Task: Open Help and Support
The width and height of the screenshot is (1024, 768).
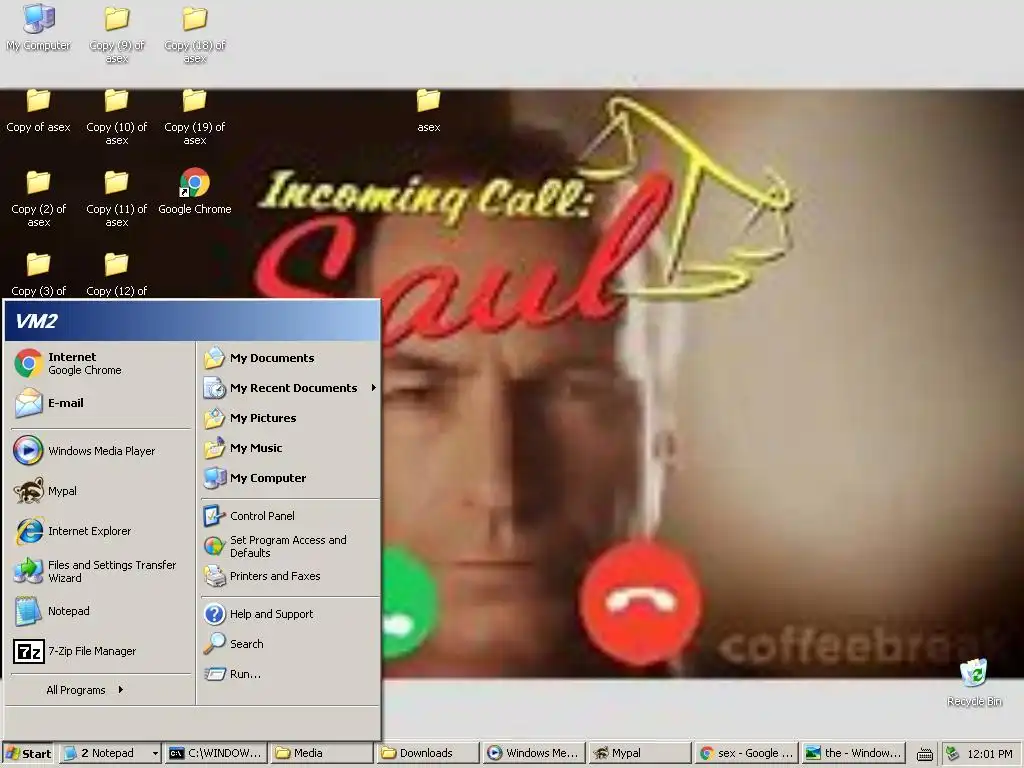Action: coord(289,614)
